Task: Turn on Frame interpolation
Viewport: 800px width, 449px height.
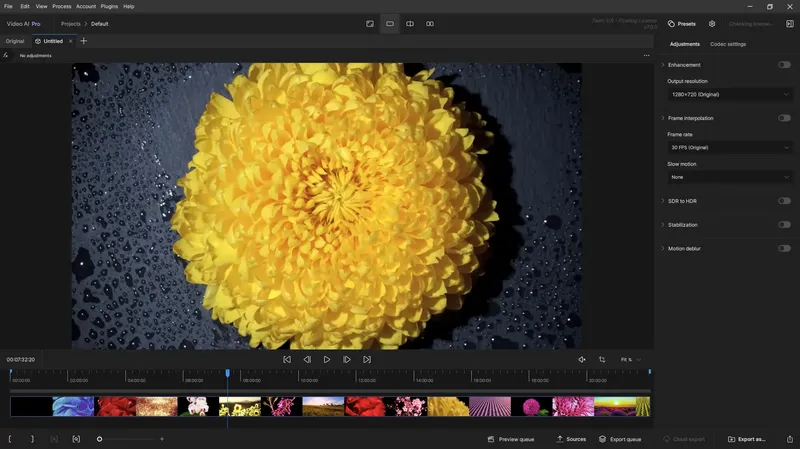Action: click(x=784, y=118)
